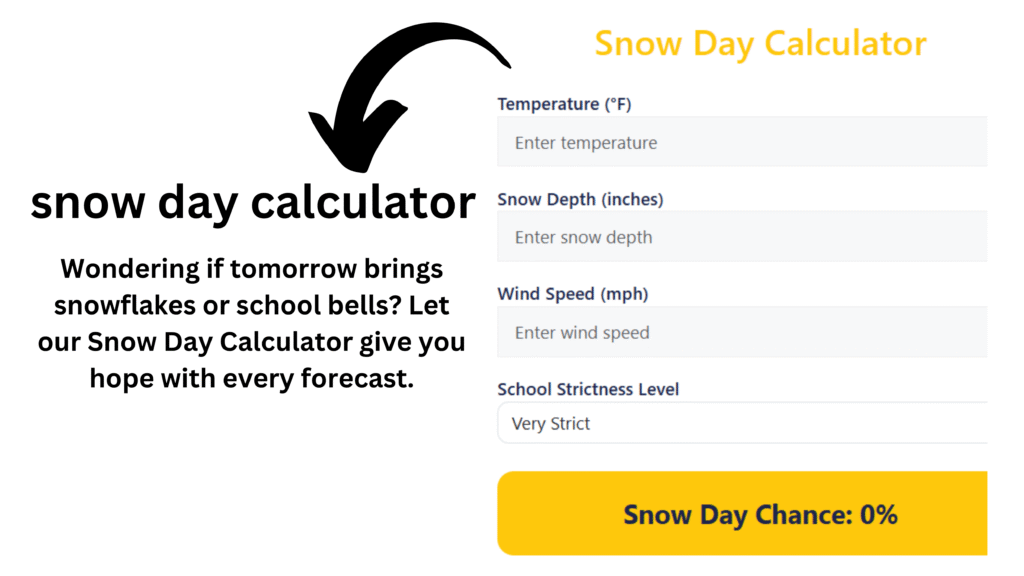Click the Temperature input field
1024x576 pixels.
pos(742,142)
